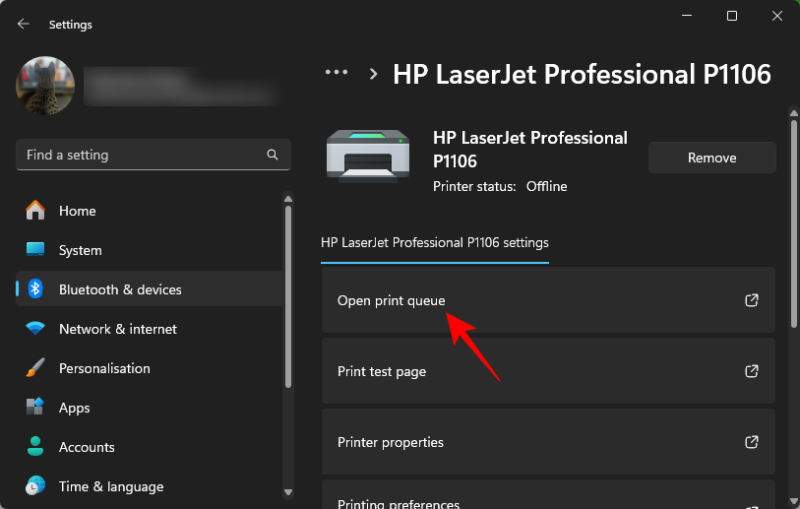Image resolution: width=800 pixels, height=509 pixels.
Task: Click the Home house icon
Action: pos(35,210)
